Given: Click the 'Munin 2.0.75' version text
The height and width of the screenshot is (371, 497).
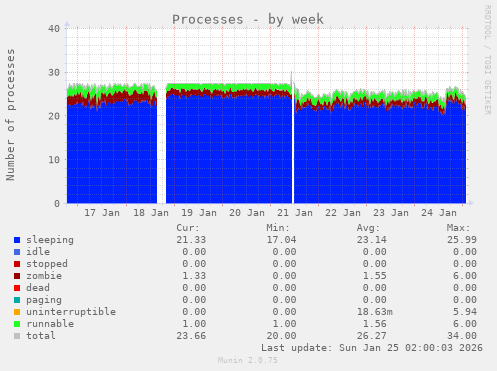Looking at the screenshot, I should (x=248, y=360).
